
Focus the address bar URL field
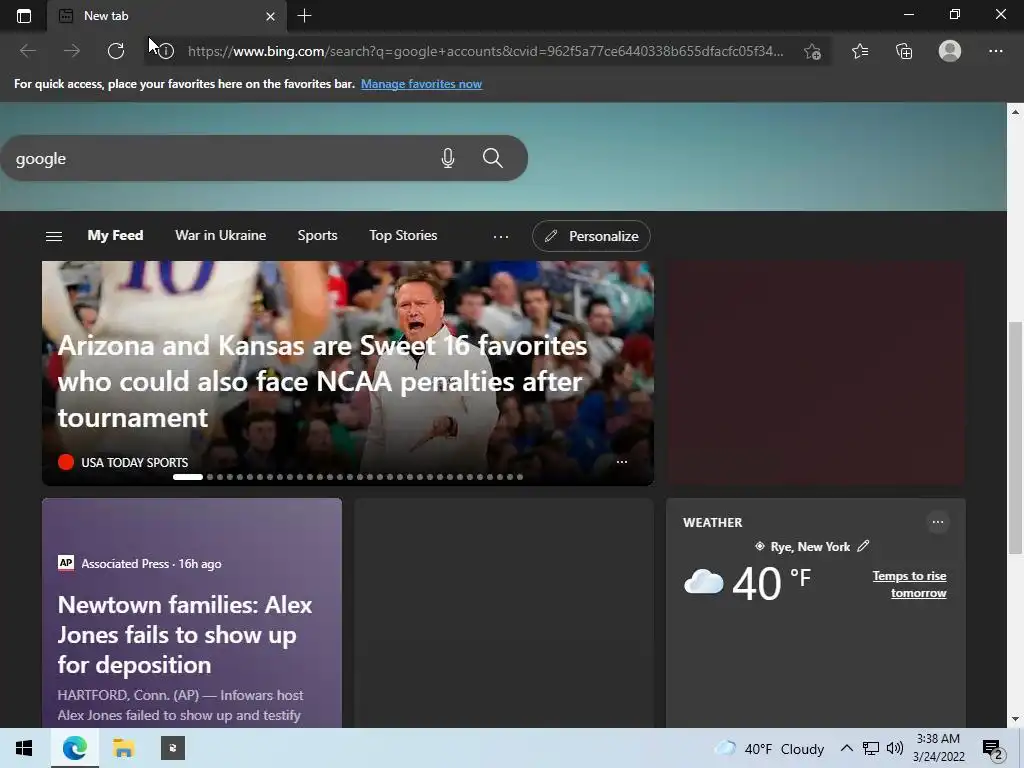pyautogui.click(x=485, y=51)
